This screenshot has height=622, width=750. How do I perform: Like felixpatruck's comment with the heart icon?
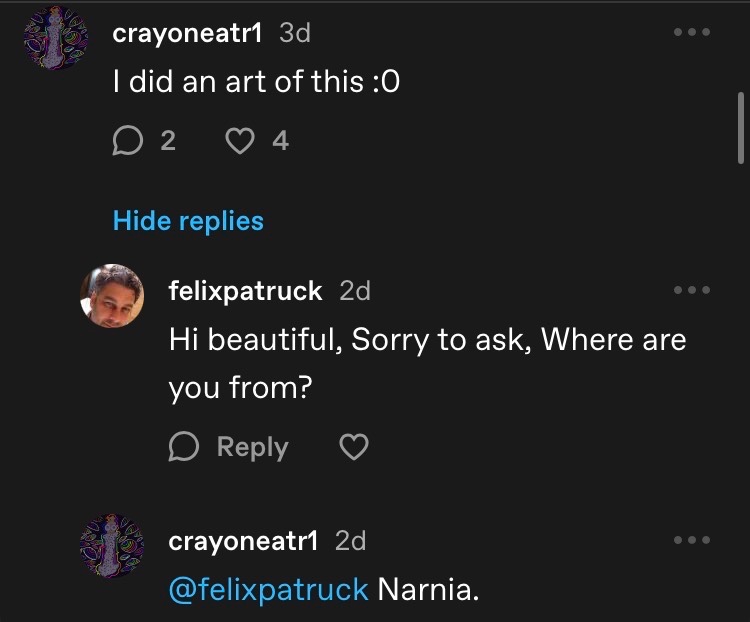click(x=354, y=447)
